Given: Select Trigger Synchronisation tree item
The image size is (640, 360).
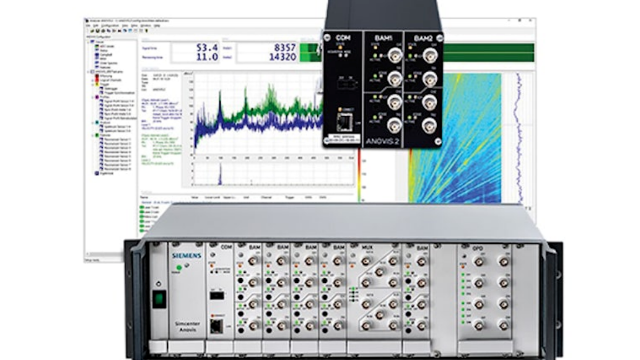Looking at the screenshot, I should pyautogui.click(x=120, y=93).
